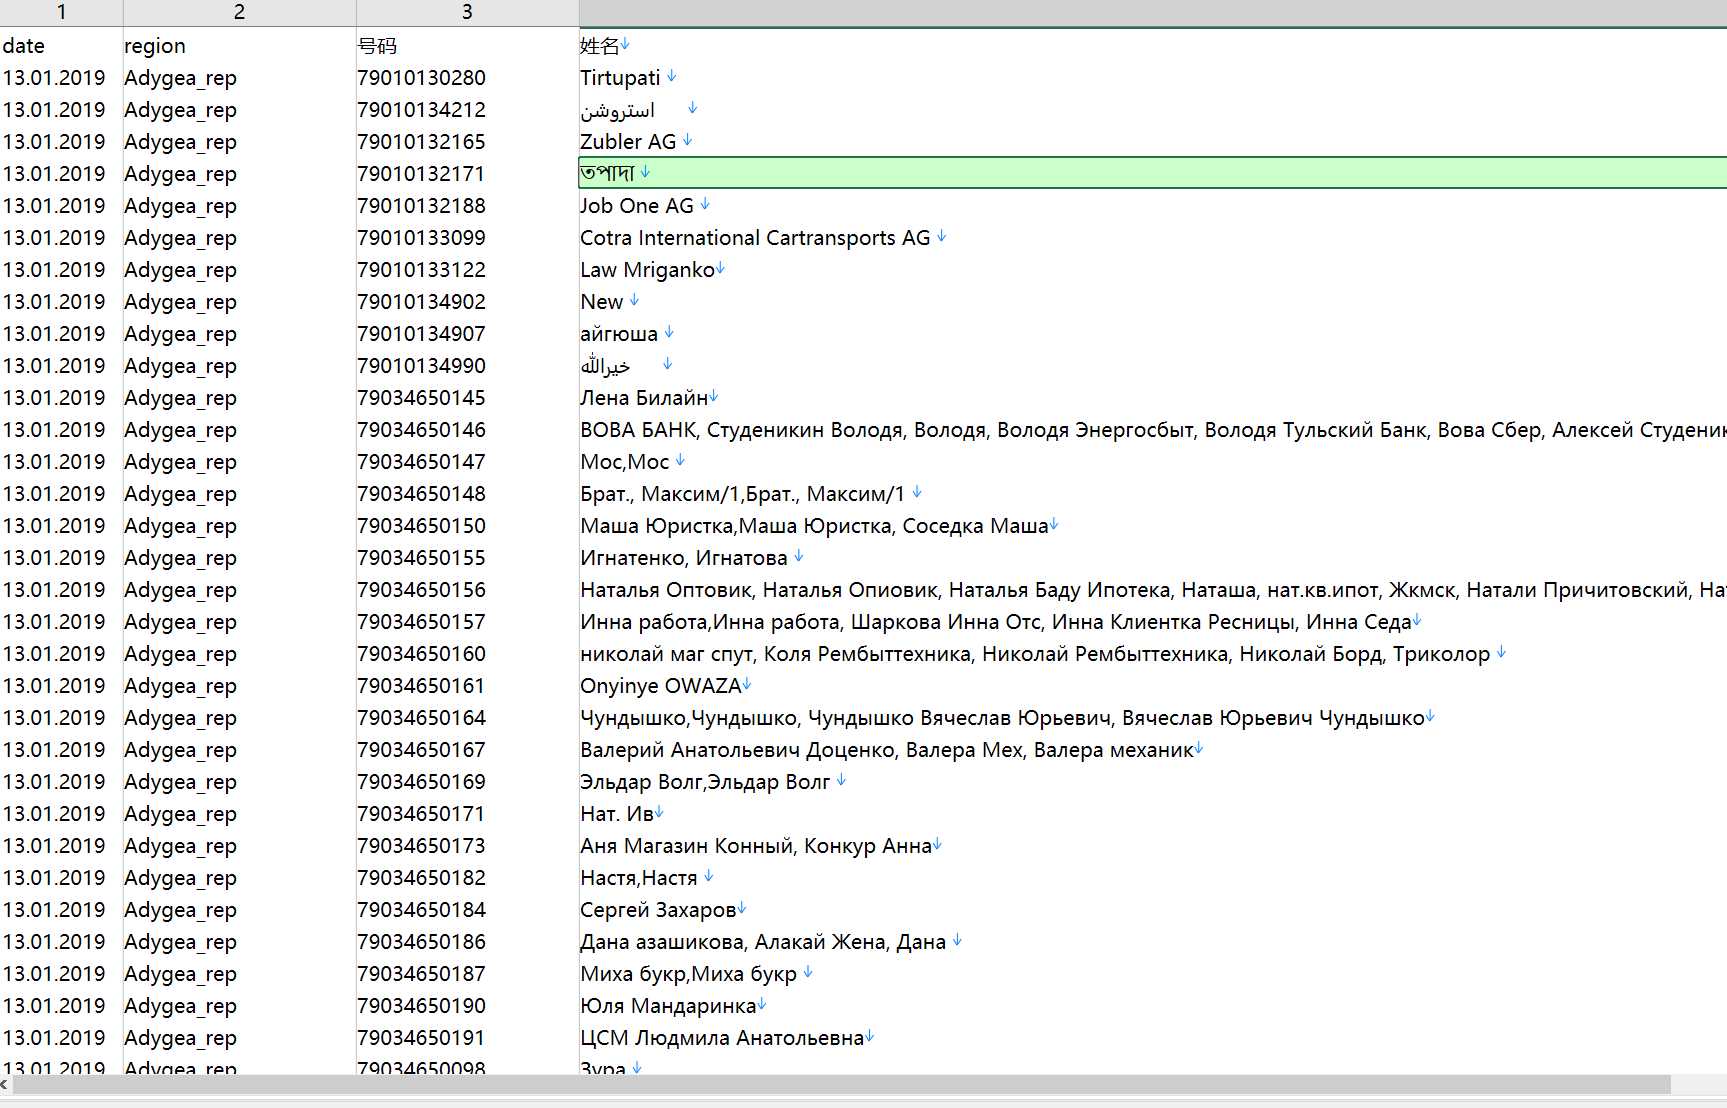This screenshot has width=1727, height=1108.
Task: Click the date cell in the Юля Мандаринка row
Action: tap(61, 1006)
